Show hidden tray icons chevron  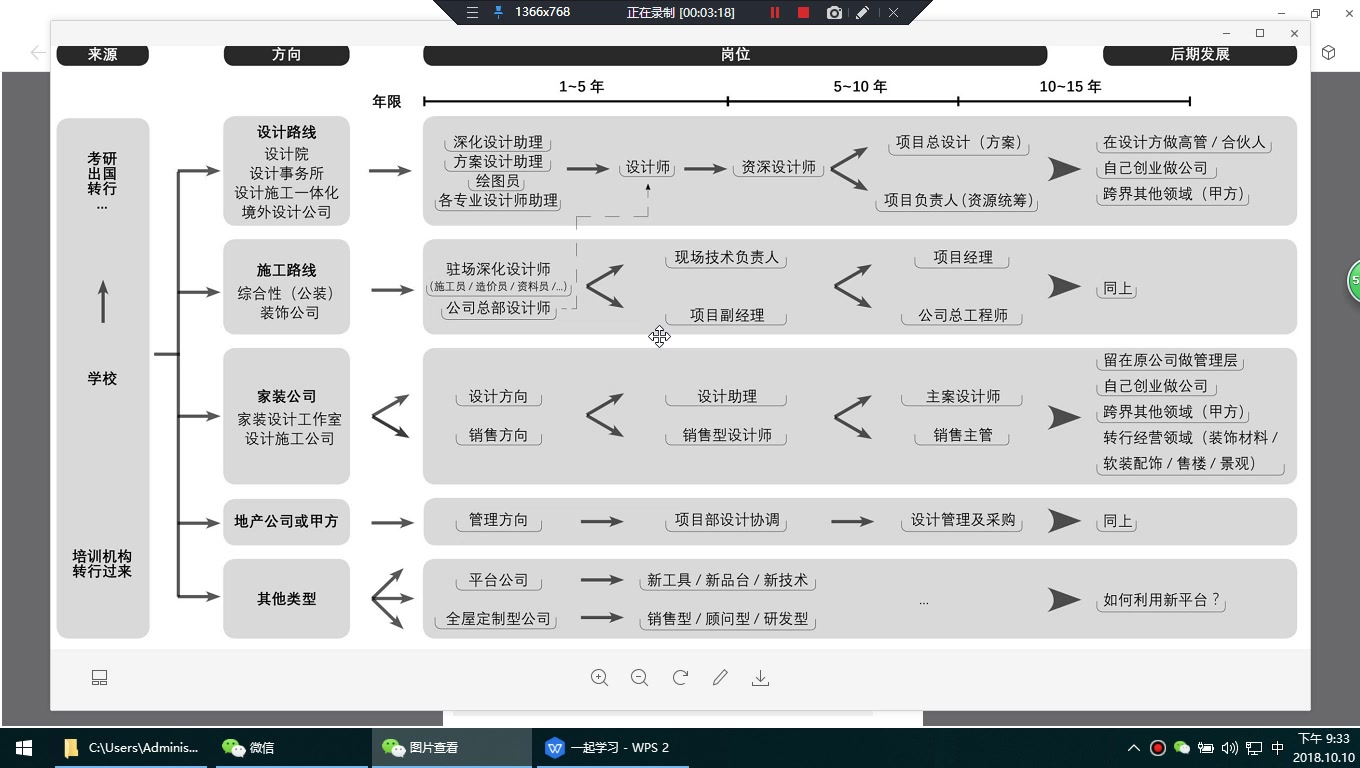click(x=1133, y=747)
